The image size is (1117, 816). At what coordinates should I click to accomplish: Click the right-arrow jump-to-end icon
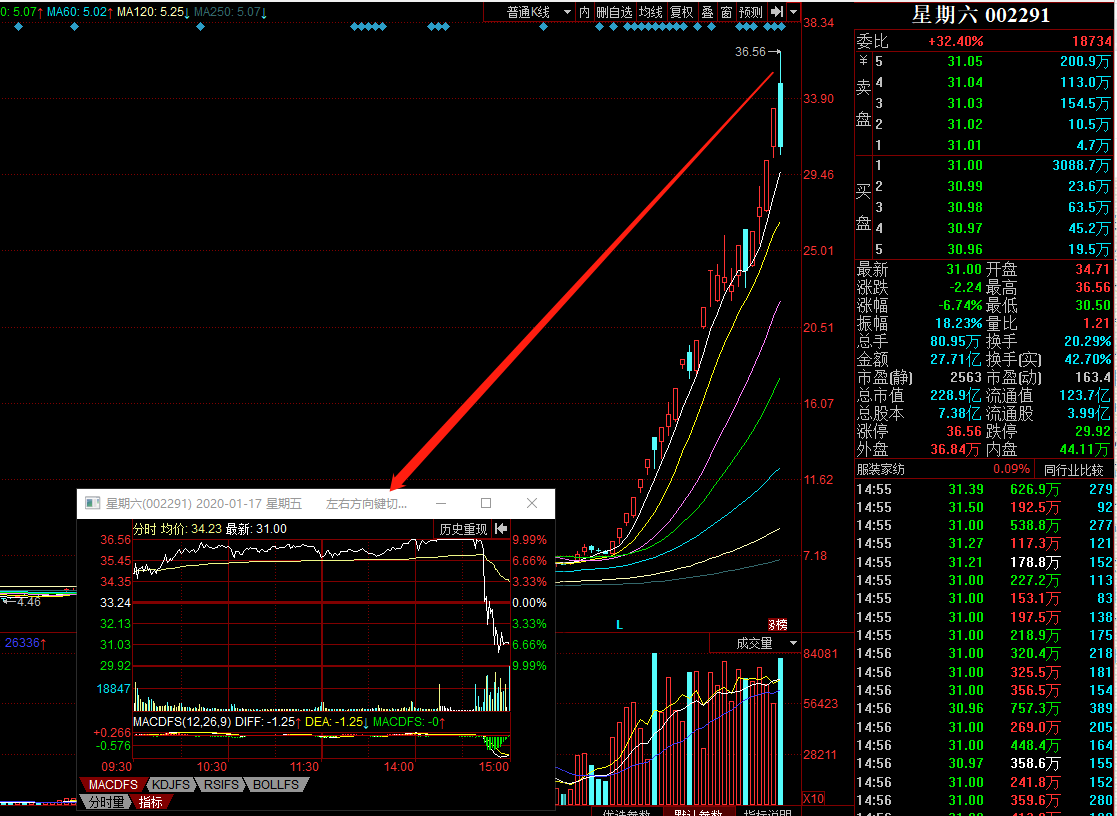[x=777, y=12]
